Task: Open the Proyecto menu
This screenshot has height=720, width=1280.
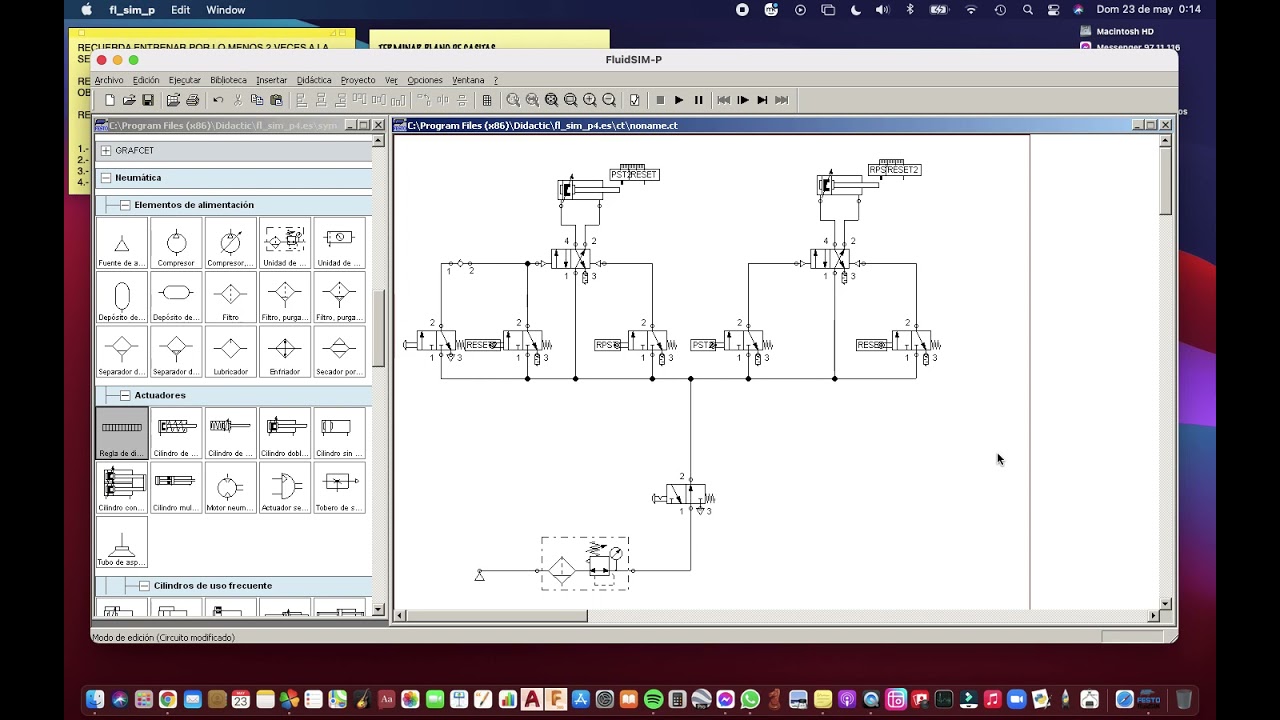Action: pos(358,80)
